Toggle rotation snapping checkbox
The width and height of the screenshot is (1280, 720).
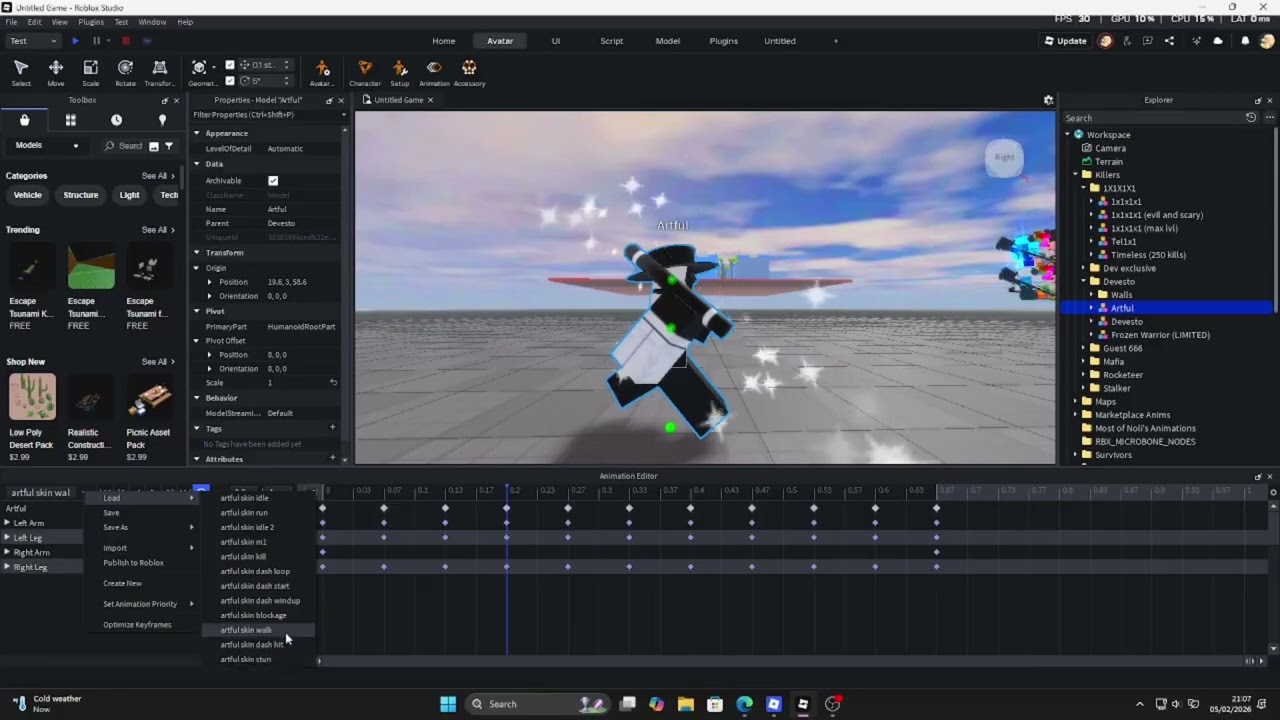pos(230,81)
